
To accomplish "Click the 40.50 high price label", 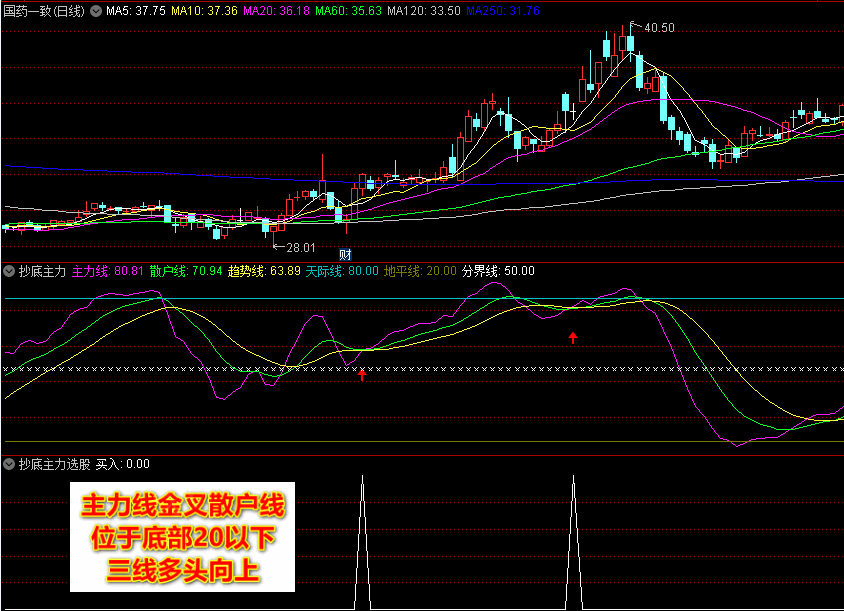I will click(659, 27).
